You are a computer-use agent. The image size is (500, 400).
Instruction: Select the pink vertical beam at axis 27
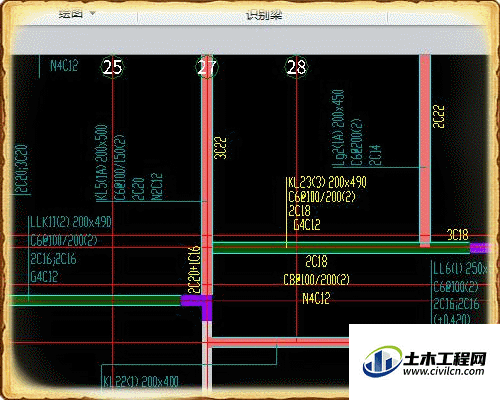click(x=207, y=175)
